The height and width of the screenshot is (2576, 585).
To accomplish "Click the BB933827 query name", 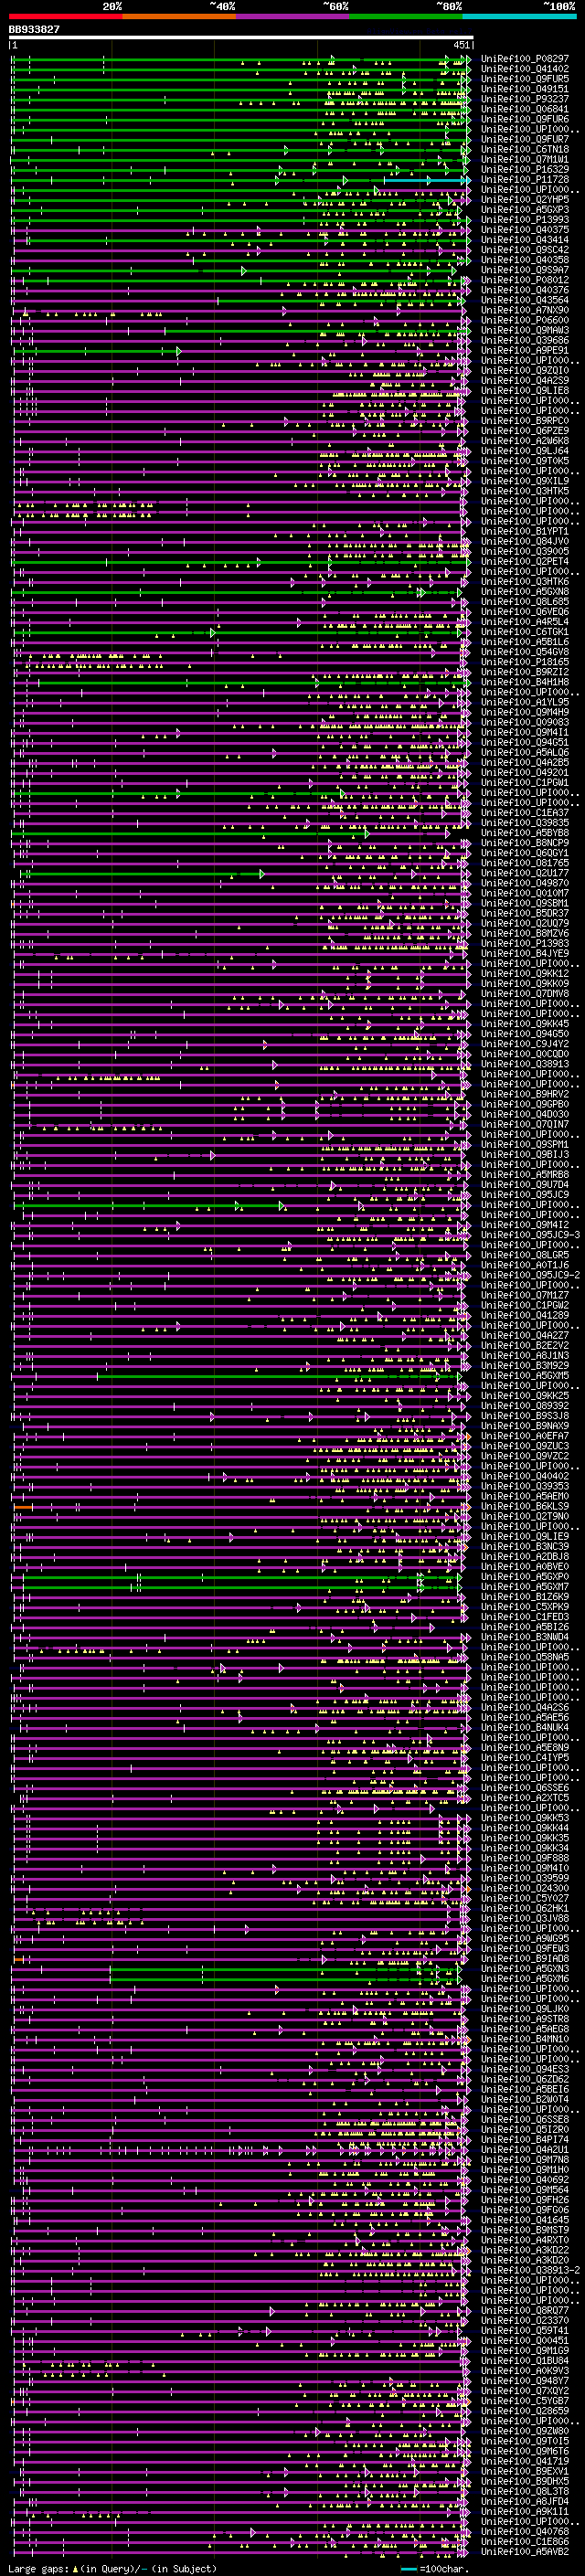I will (34, 30).
